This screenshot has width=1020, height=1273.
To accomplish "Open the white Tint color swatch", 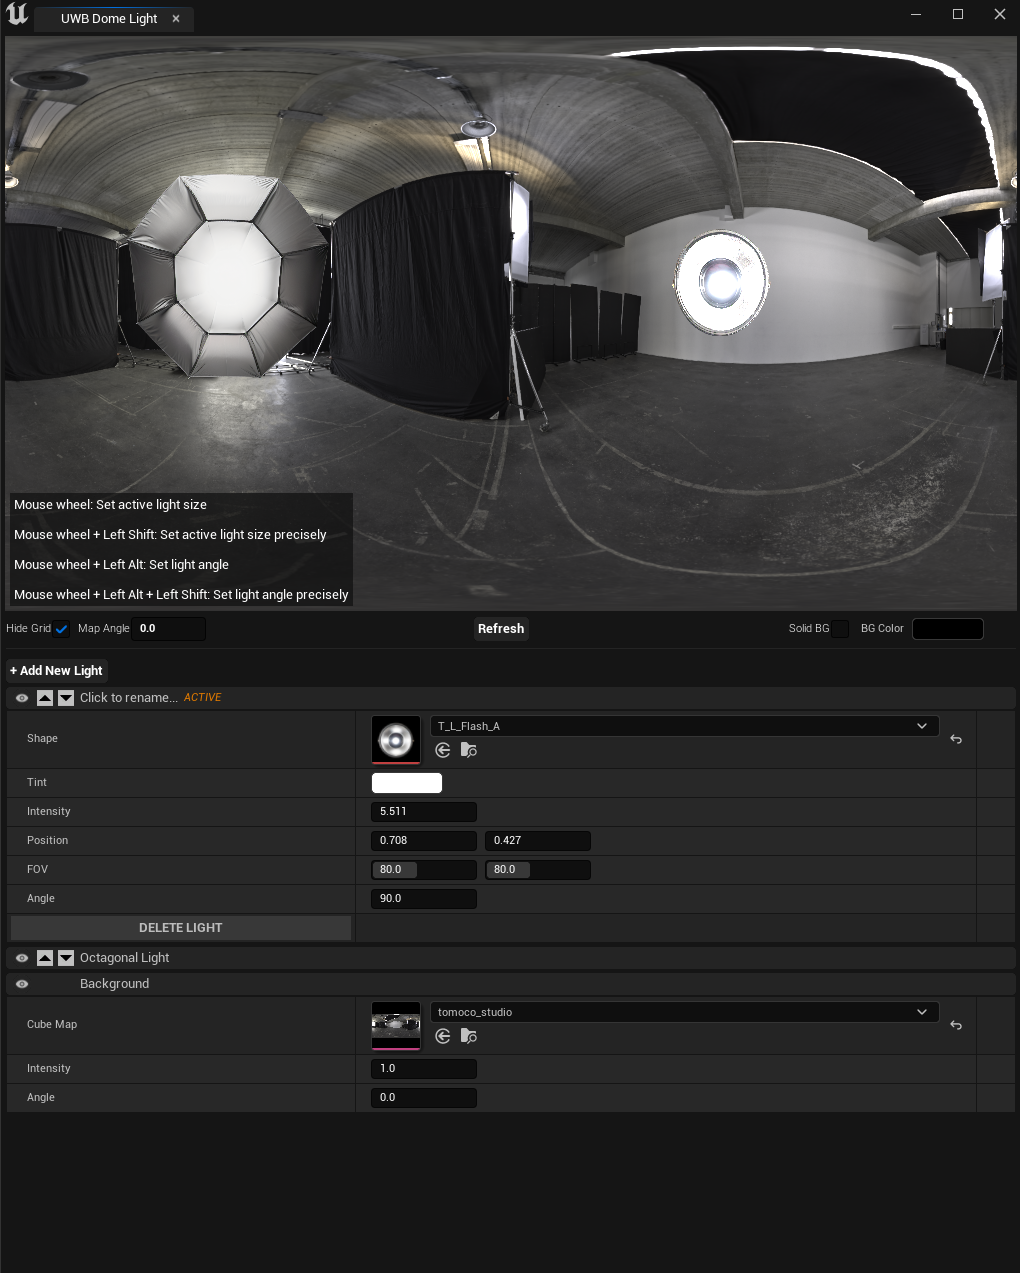I will (x=406, y=783).
